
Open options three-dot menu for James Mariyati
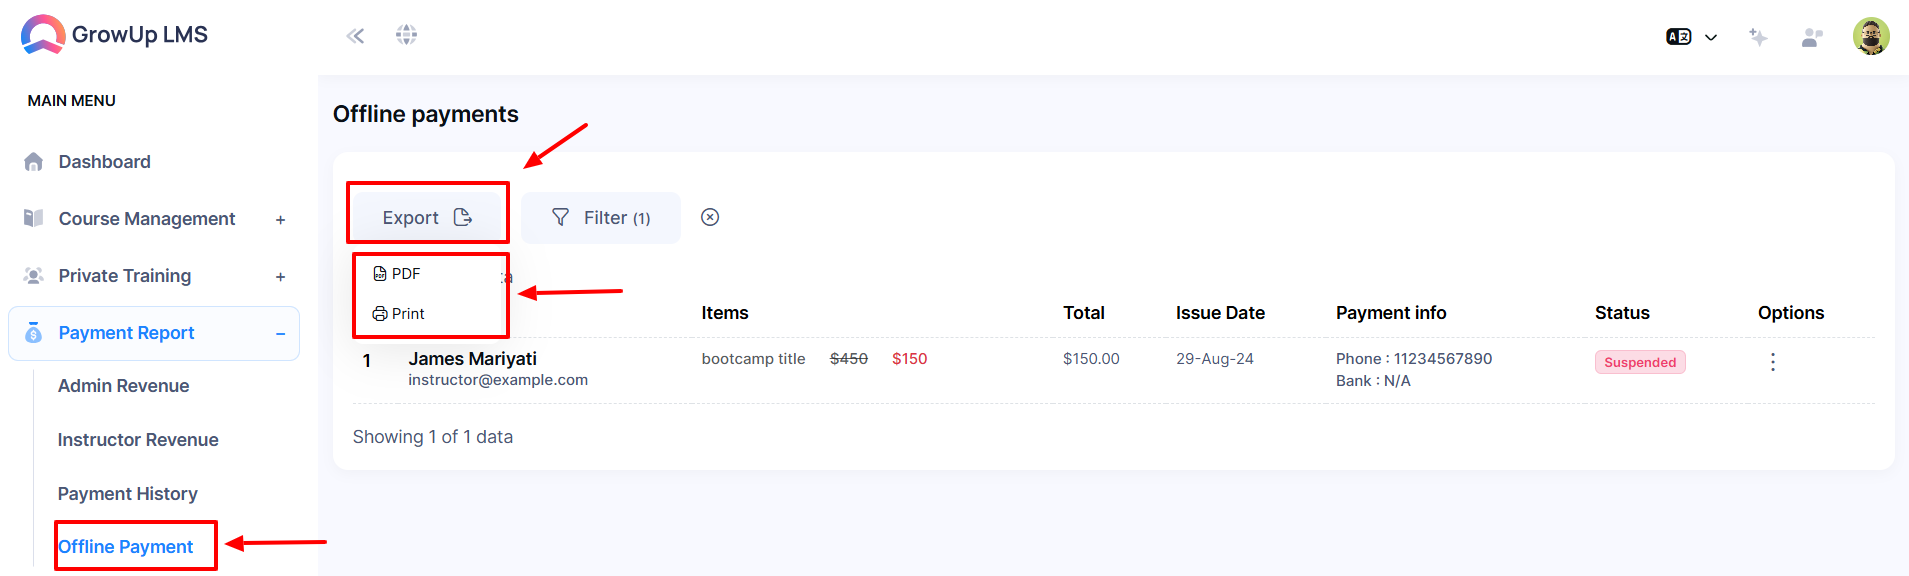[1773, 362]
